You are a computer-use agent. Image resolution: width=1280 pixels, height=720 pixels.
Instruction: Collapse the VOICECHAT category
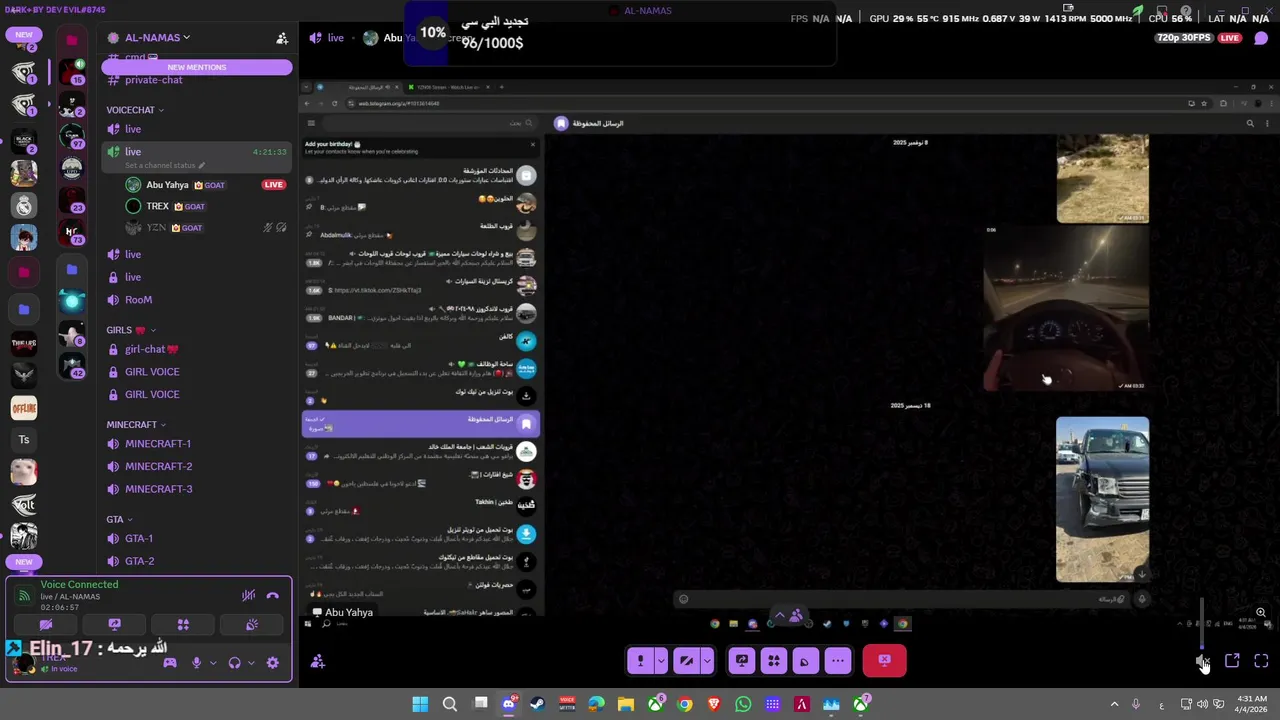point(134,110)
